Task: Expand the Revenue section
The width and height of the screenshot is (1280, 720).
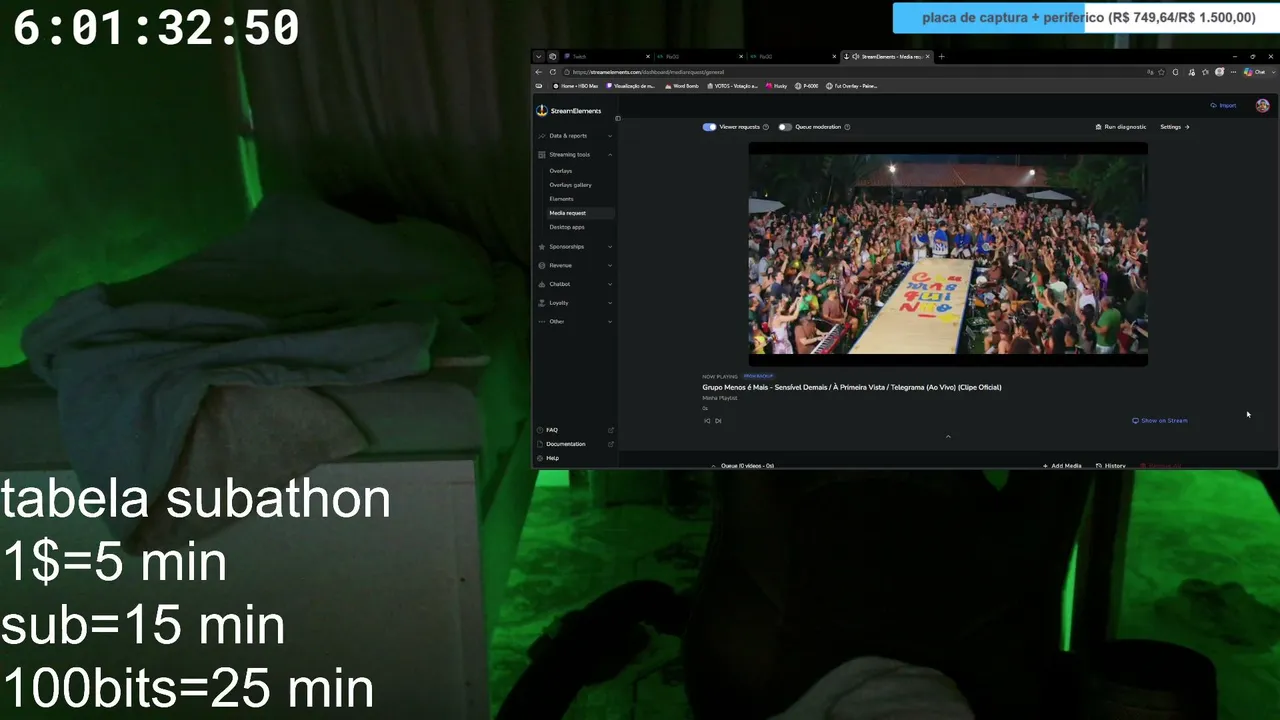Action: pos(575,266)
